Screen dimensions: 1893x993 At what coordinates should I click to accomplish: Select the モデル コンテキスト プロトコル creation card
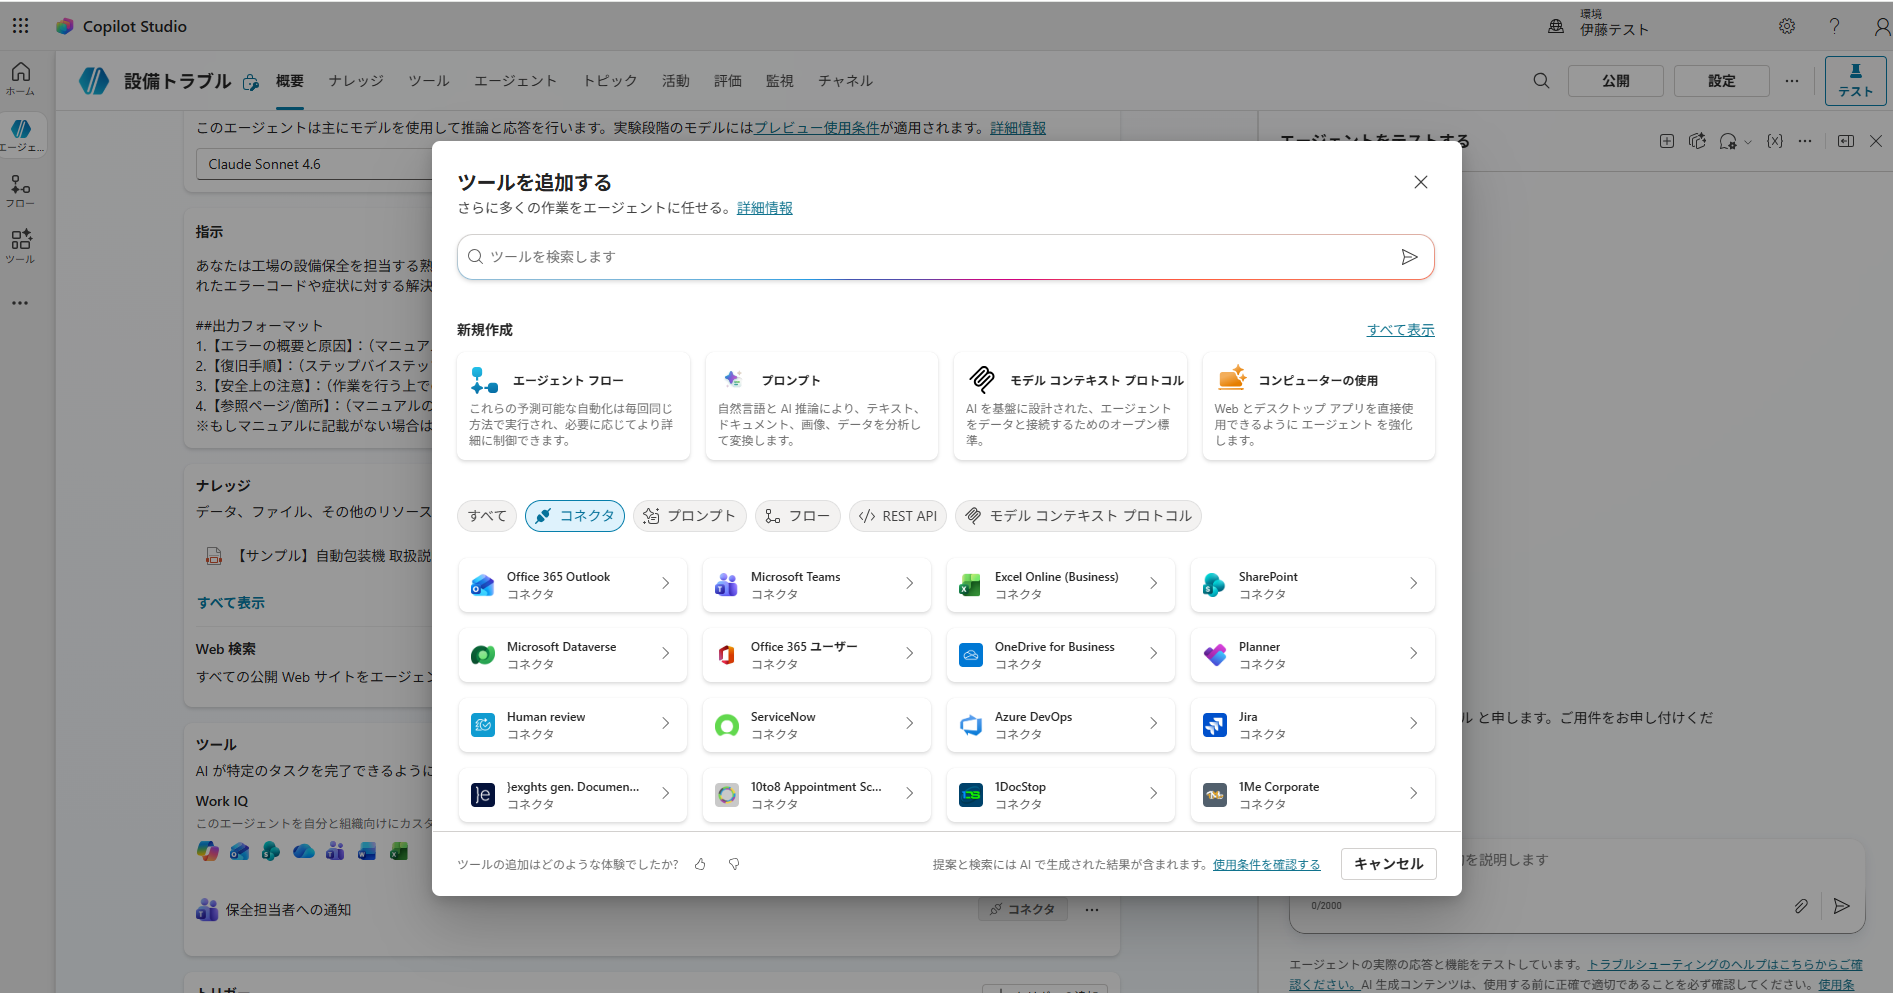click(x=1070, y=406)
